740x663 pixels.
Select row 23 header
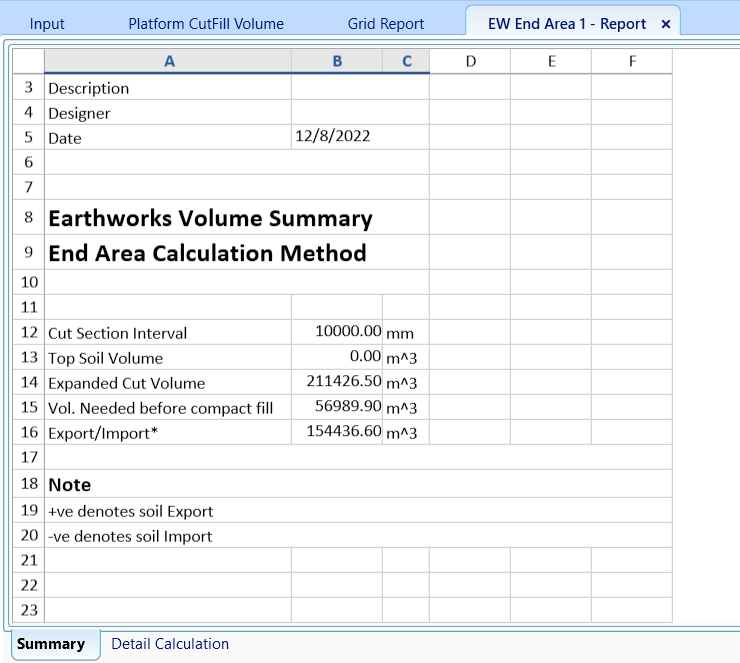[29, 610]
